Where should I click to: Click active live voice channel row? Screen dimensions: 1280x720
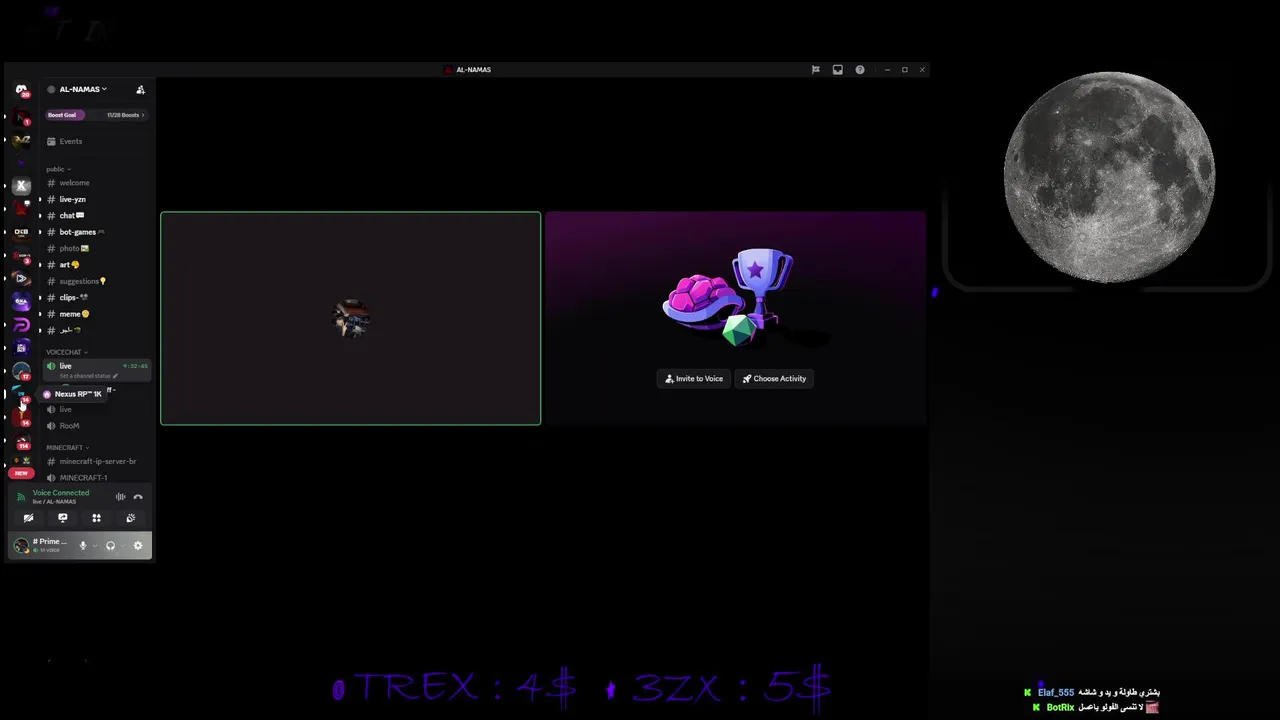coord(98,370)
